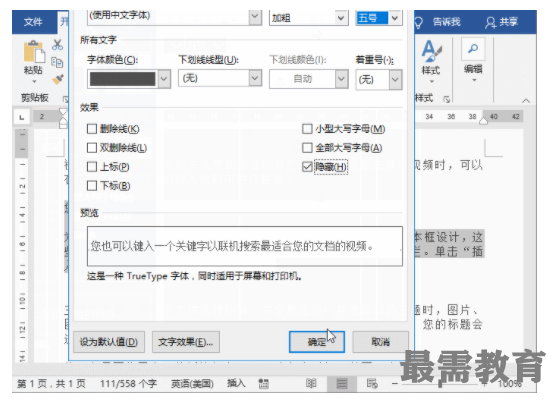The image size is (552, 406).
Task: Click the zoom out minus icon
Action: click(395, 383)
